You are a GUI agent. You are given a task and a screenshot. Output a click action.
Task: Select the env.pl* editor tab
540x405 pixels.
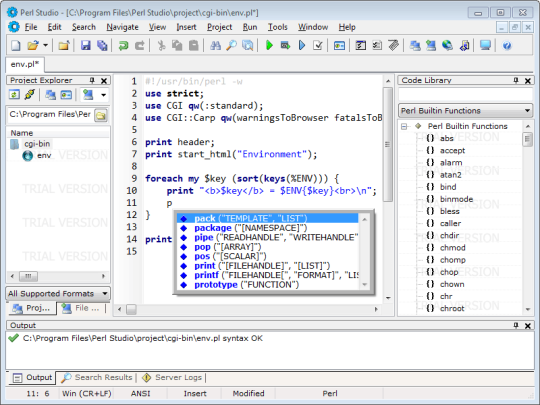tap(25, 64)
